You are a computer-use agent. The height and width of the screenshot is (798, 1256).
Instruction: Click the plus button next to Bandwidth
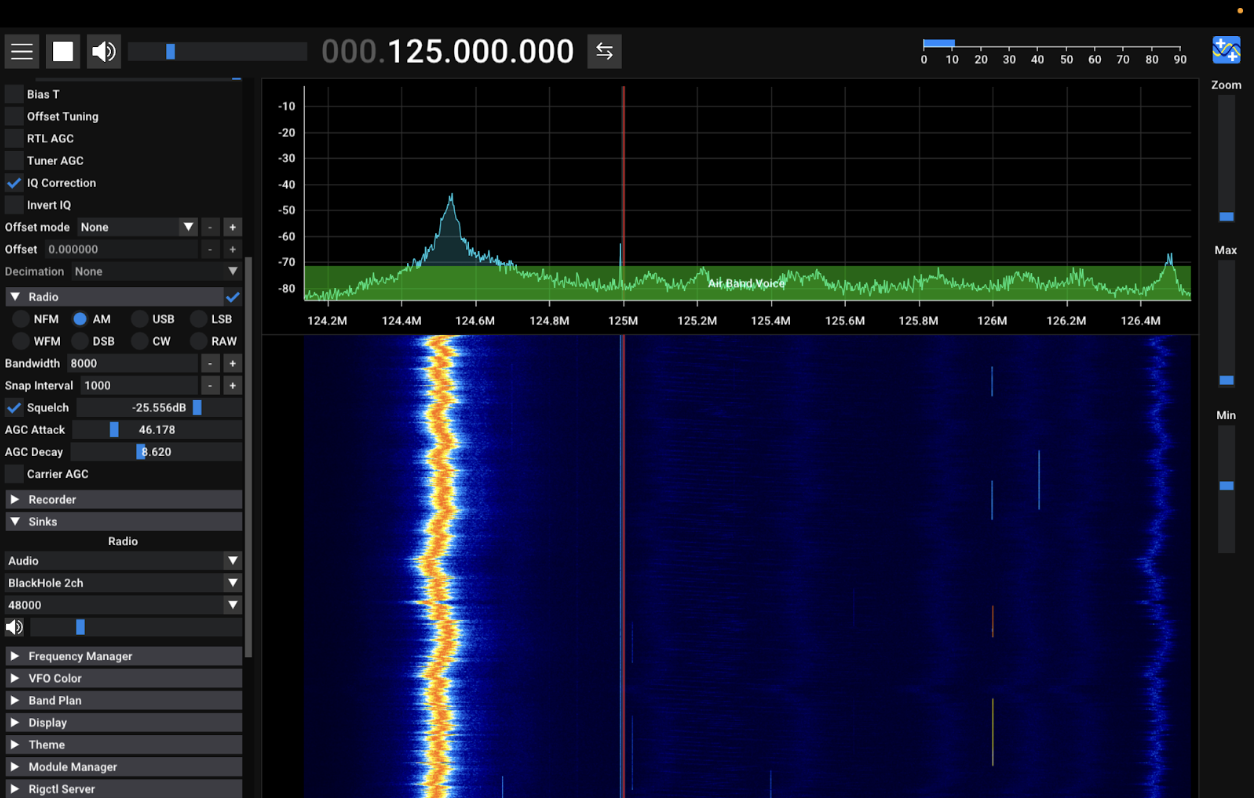click(x=232, y=364)
